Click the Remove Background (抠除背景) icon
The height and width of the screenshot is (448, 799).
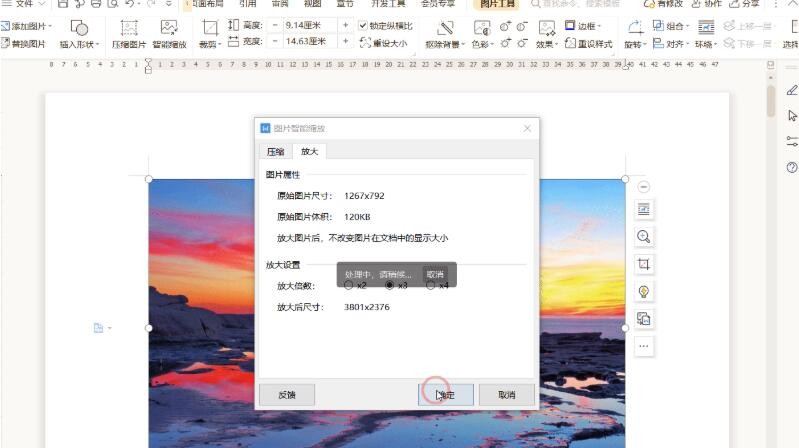445,33
